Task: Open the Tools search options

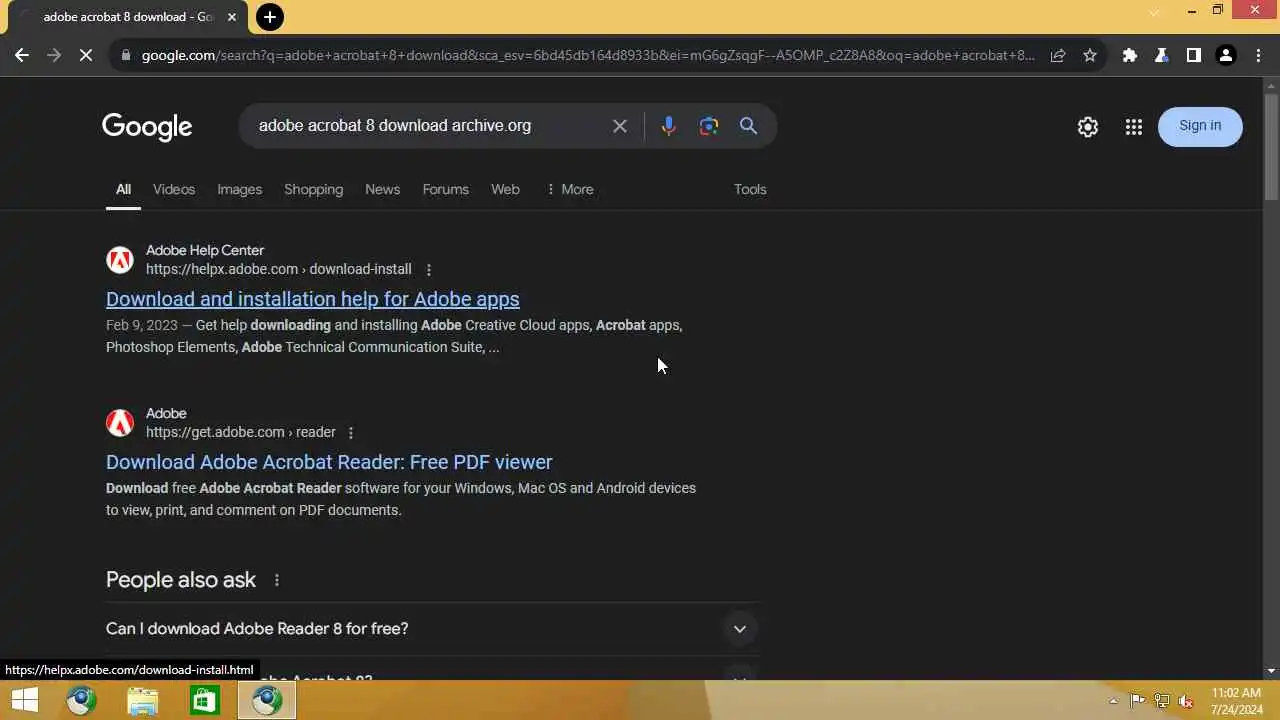Action: point(750,189)
